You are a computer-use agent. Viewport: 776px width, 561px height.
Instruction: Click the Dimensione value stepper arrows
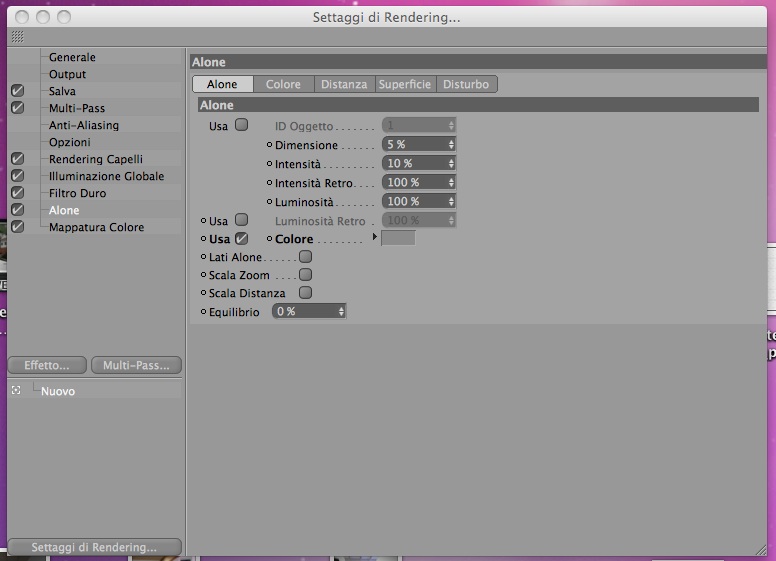coord(451,144)
